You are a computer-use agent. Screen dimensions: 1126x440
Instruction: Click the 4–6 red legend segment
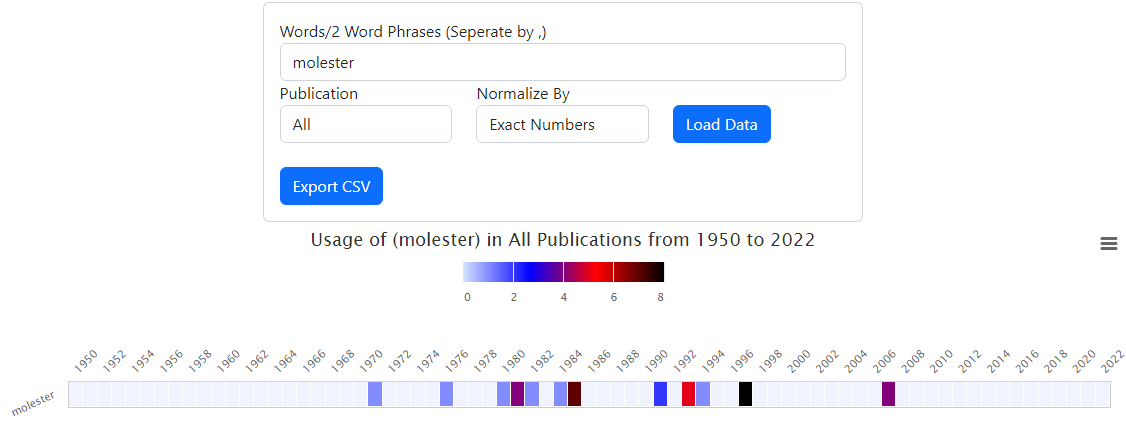click(x=589, y=272)
